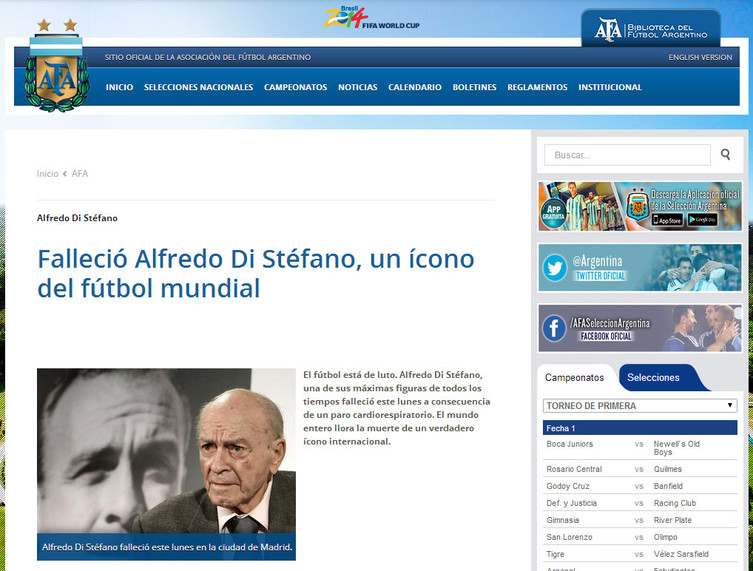
Task: Switch to the Selecciones tab
Action: coord(653,377)
